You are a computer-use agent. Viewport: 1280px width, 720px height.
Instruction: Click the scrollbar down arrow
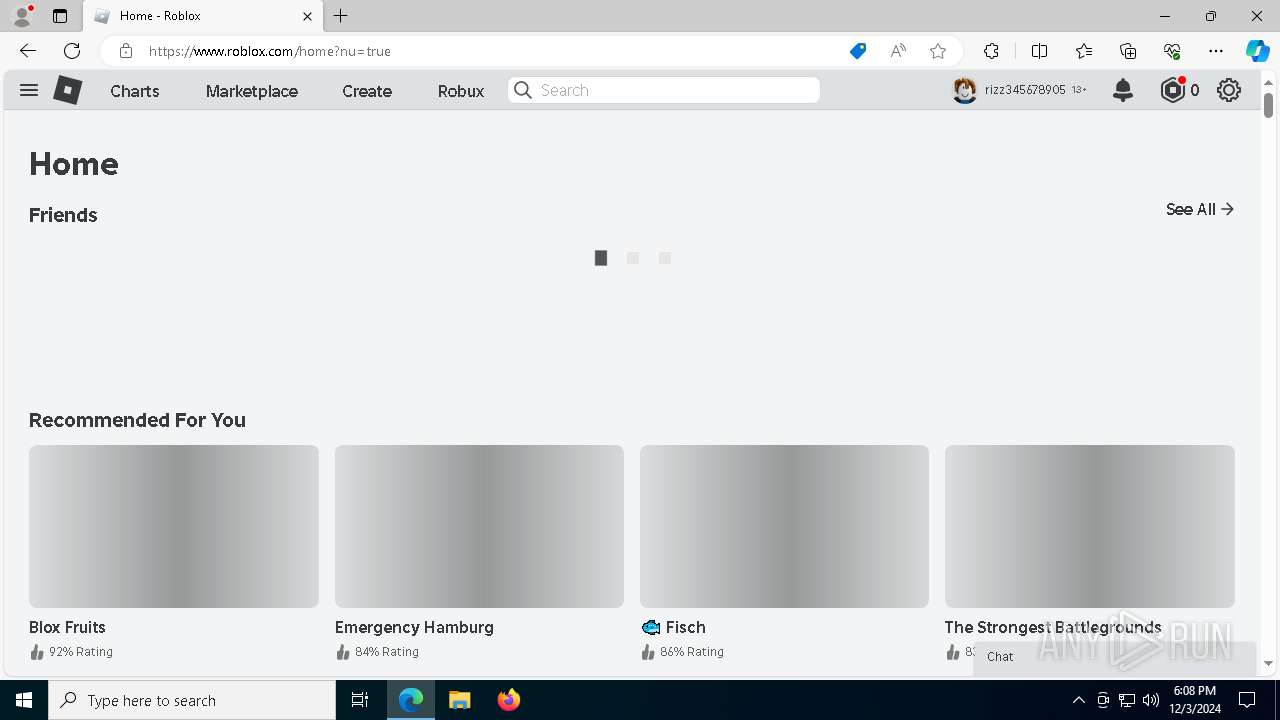click(x=1268, y=663)
